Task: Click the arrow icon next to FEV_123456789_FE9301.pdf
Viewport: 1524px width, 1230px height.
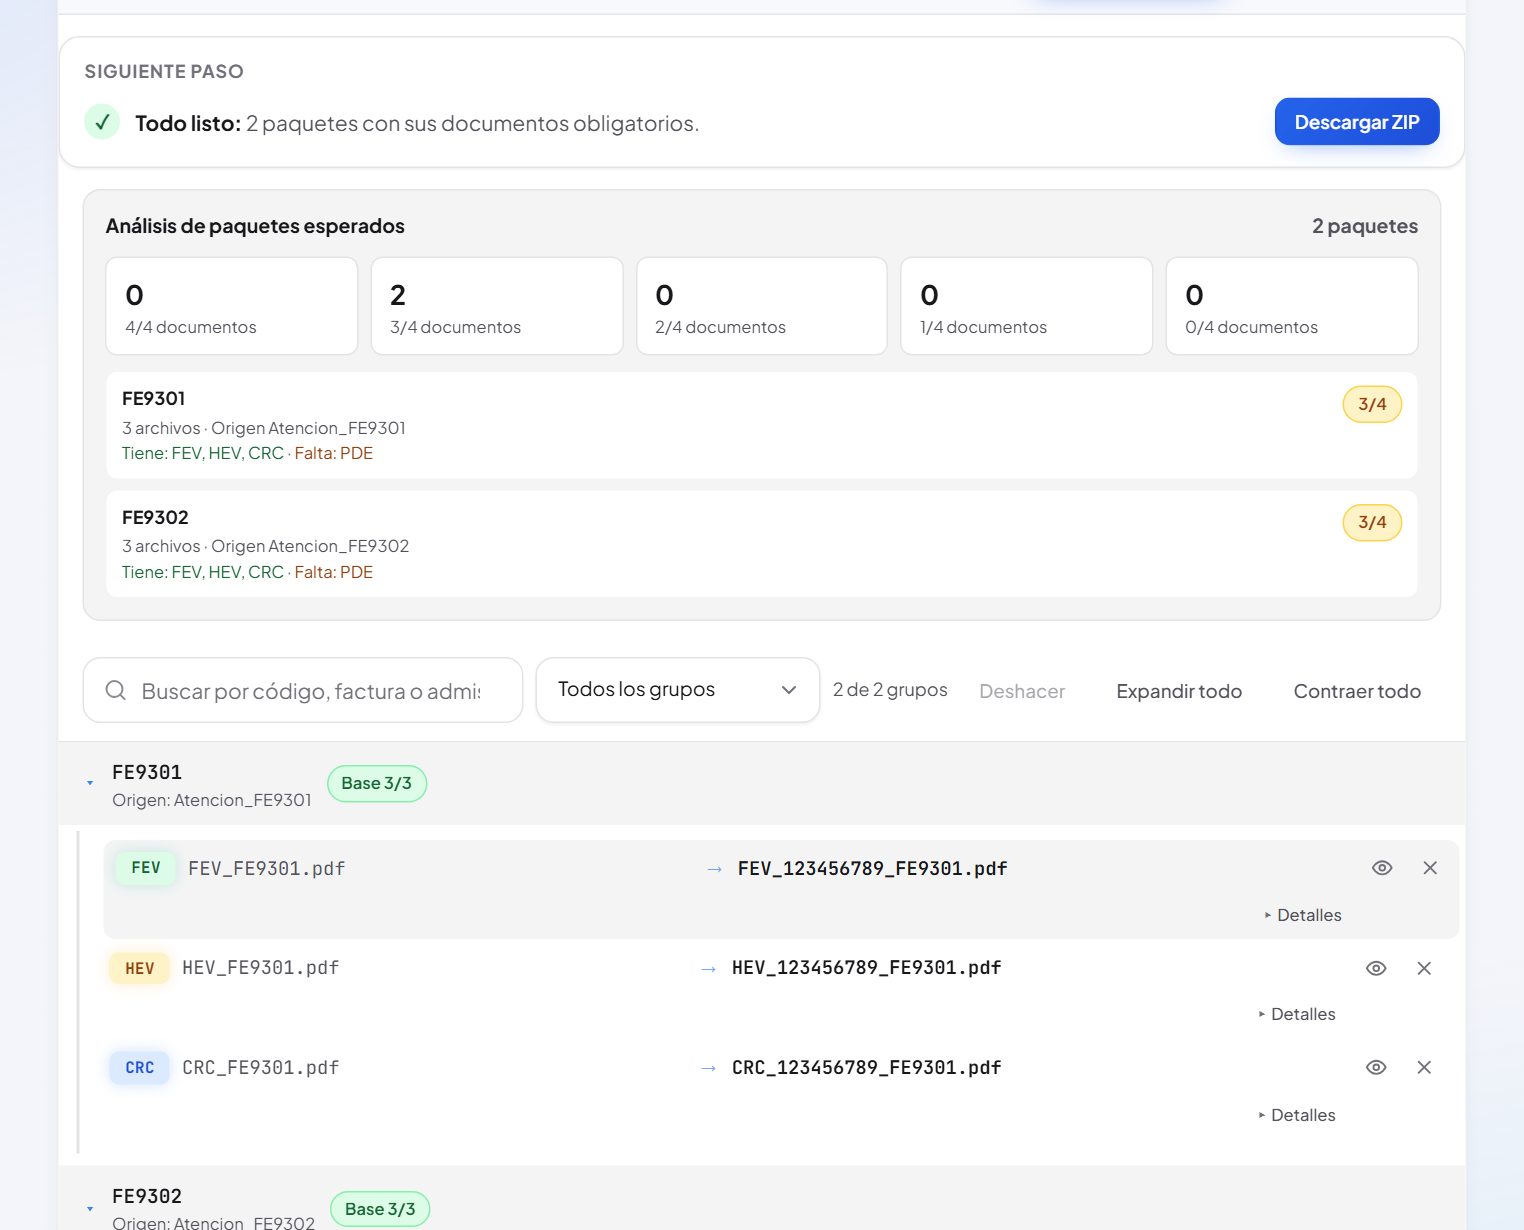Action: (x=714, y=869)
